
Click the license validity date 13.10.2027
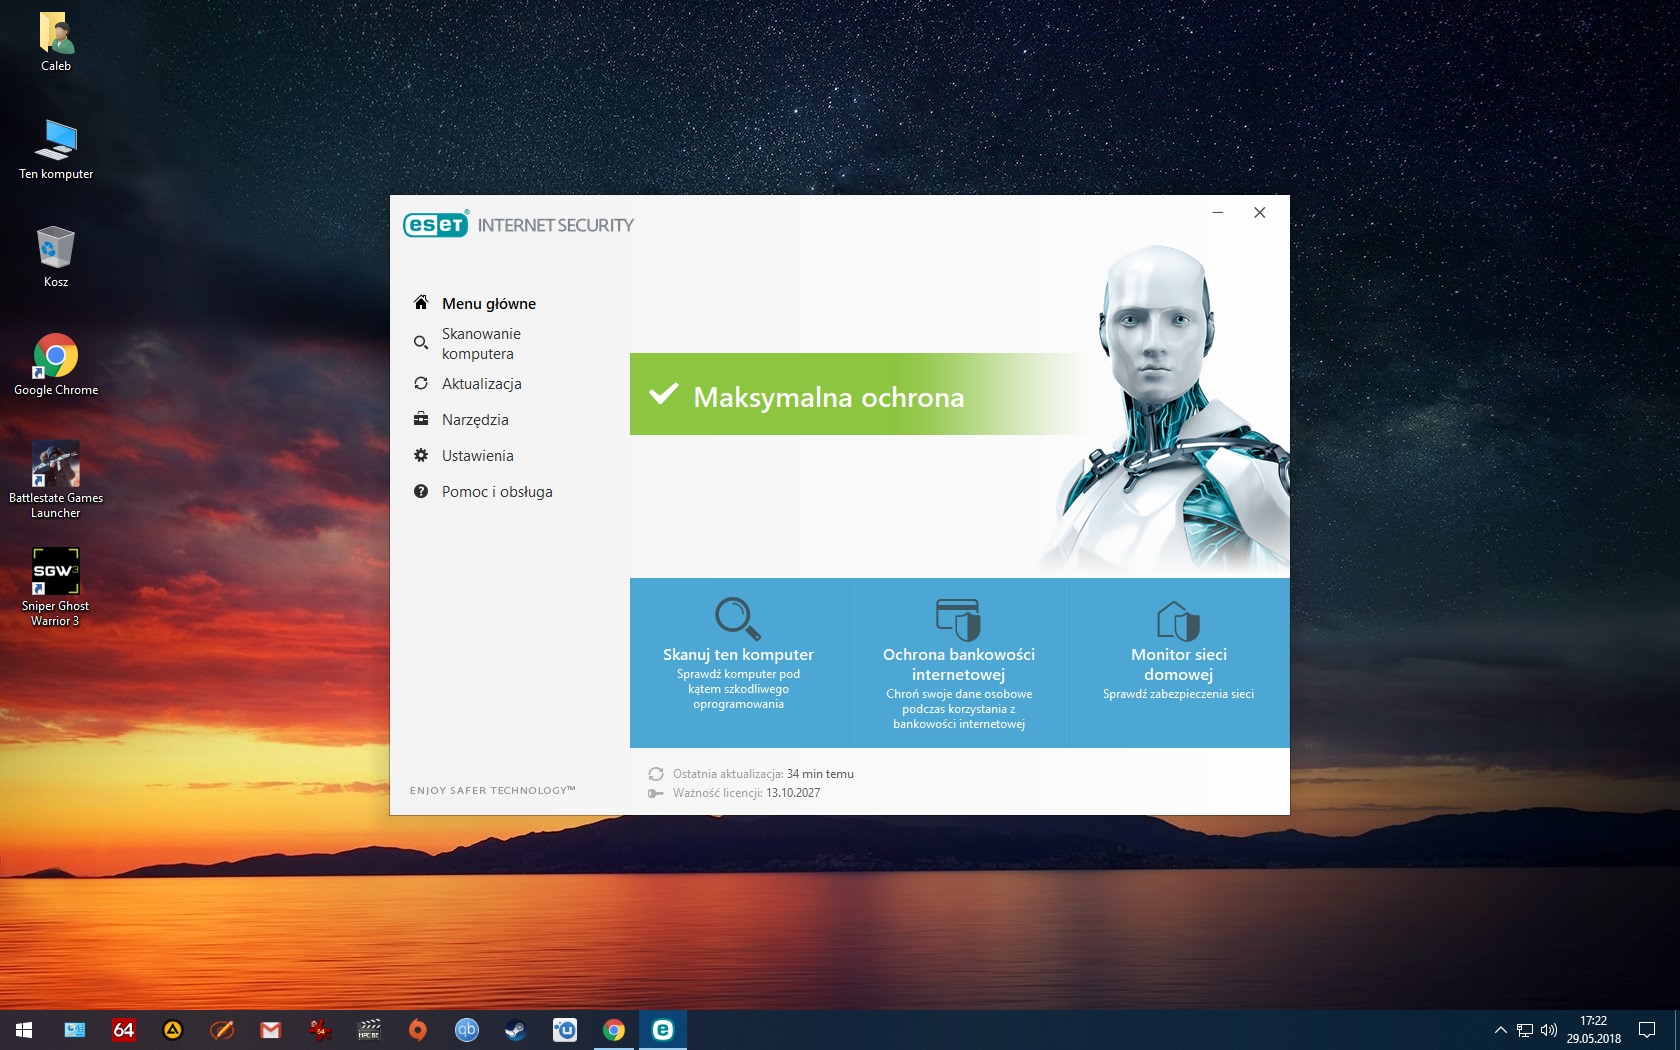coord(793,793)
